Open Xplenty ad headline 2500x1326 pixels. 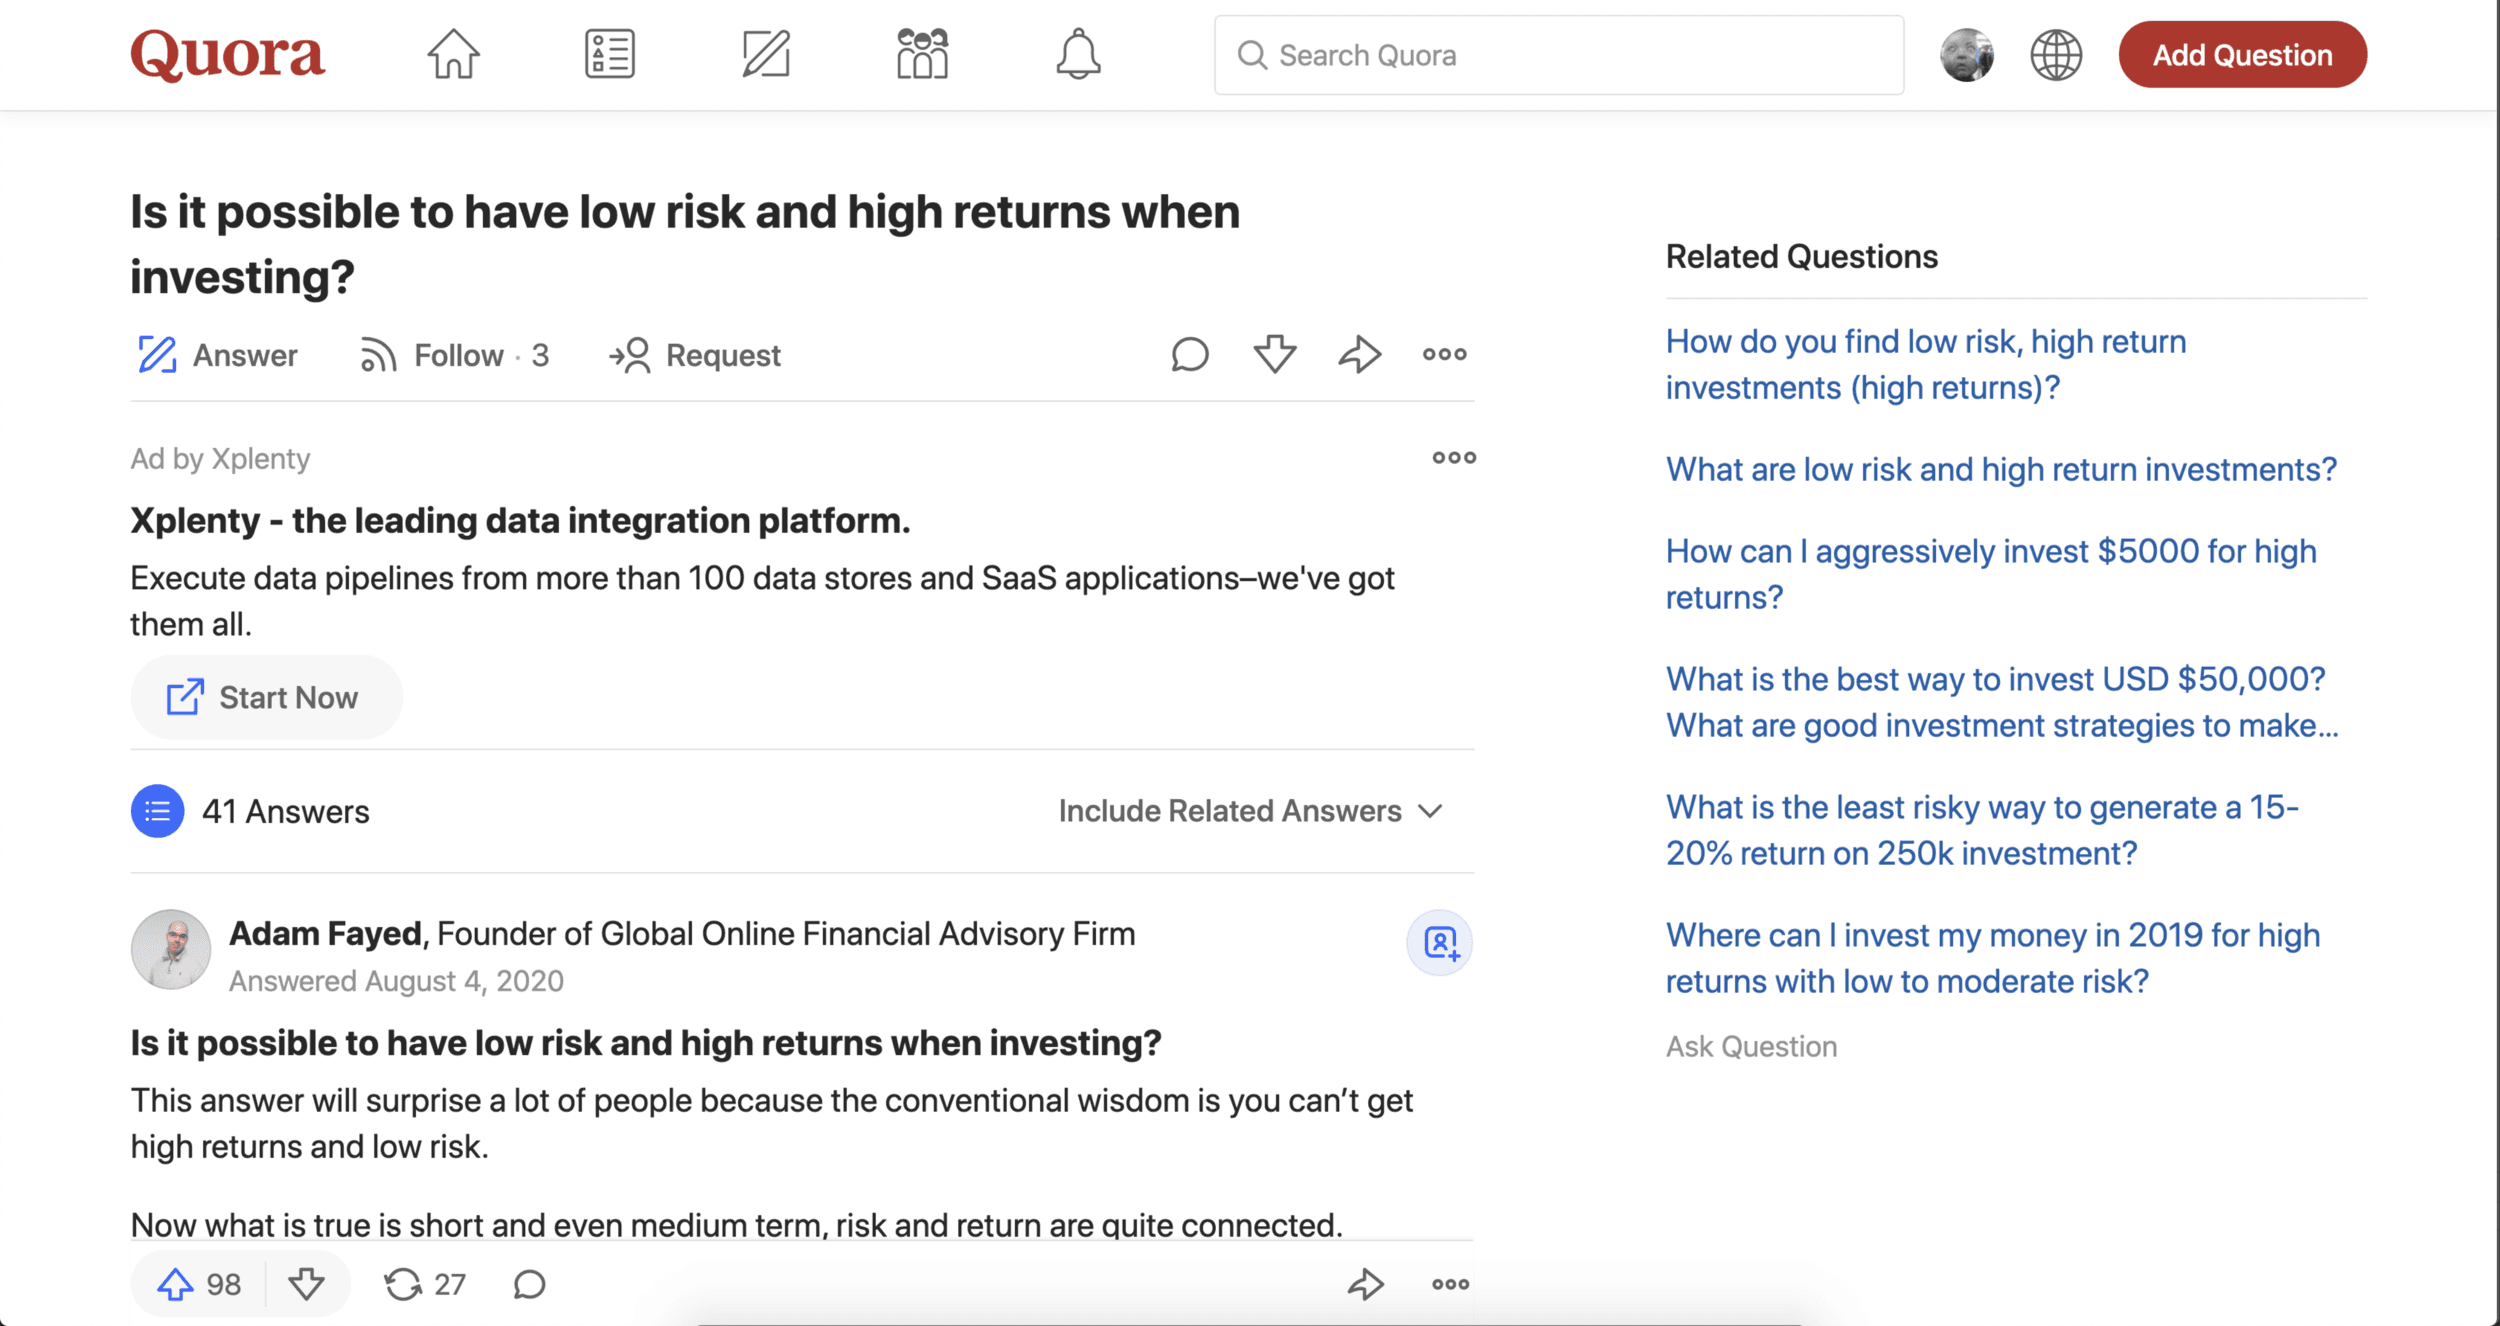coord(520,520)
